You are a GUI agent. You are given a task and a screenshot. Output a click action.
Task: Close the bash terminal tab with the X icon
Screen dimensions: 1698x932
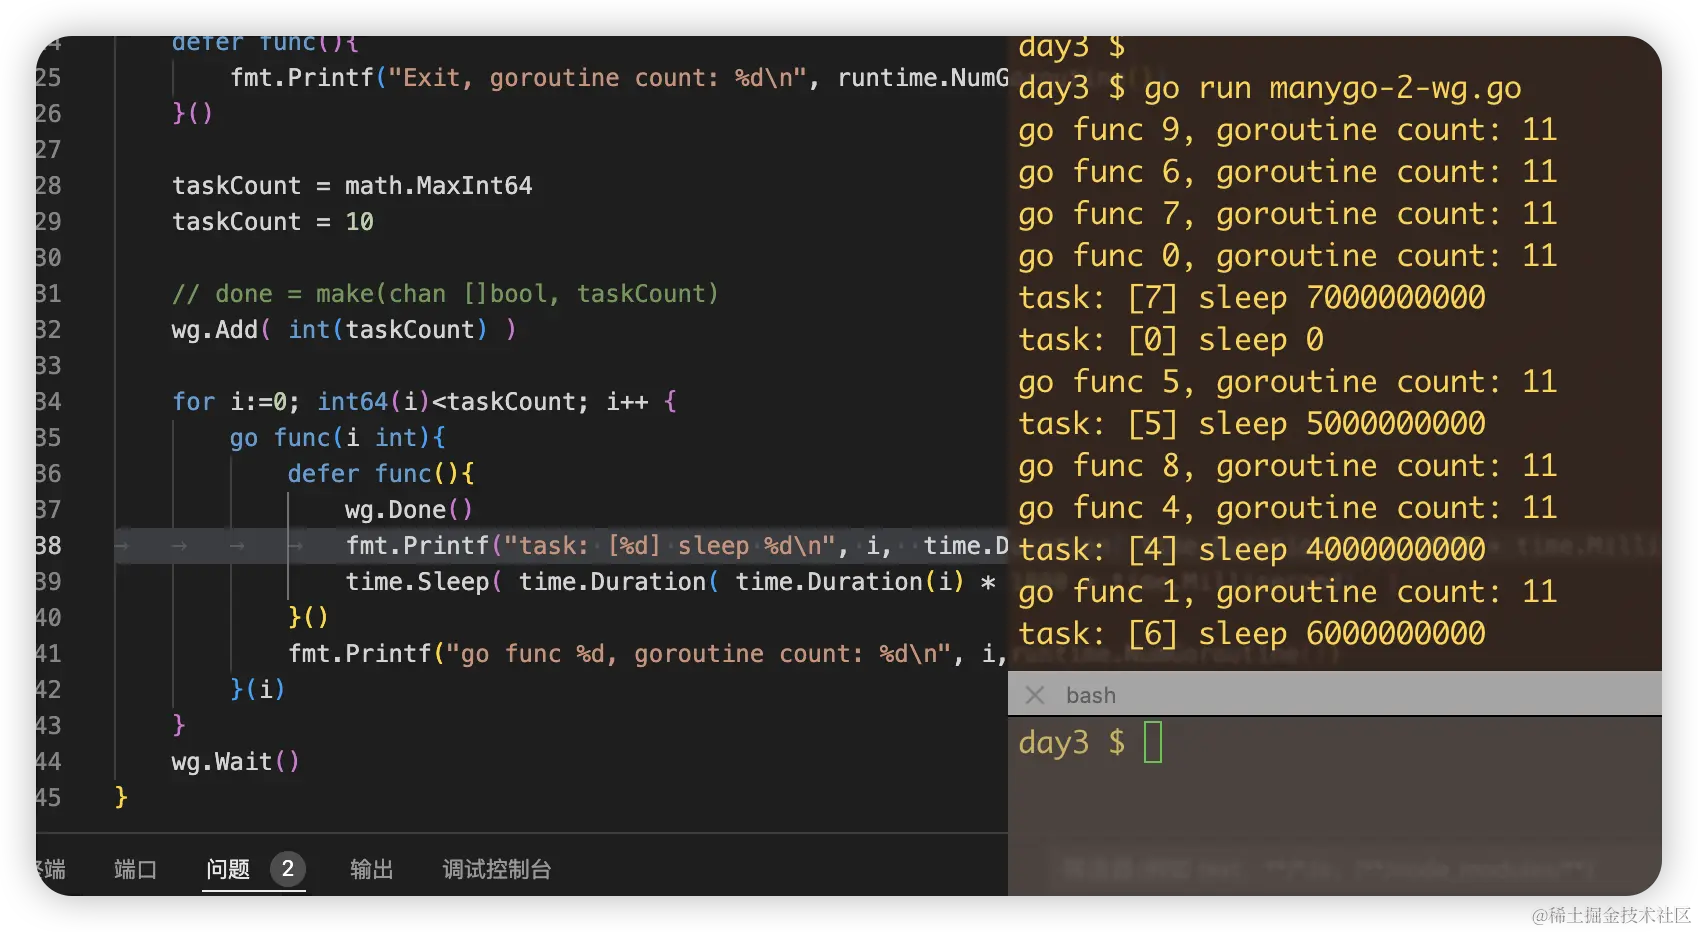click(x=1035, y=695)
